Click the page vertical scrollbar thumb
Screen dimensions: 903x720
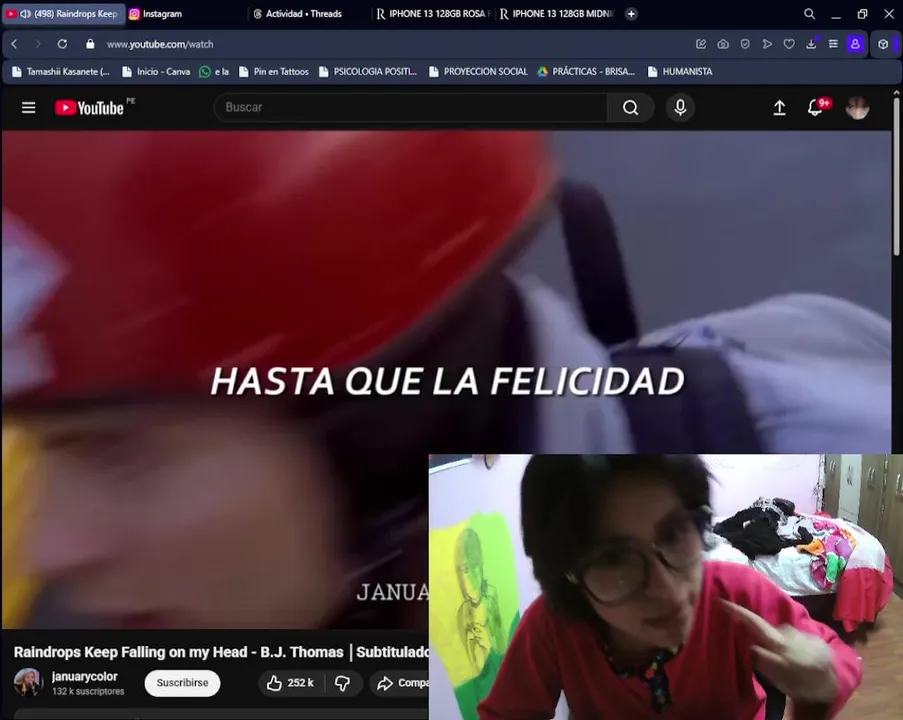click(896, 176)
